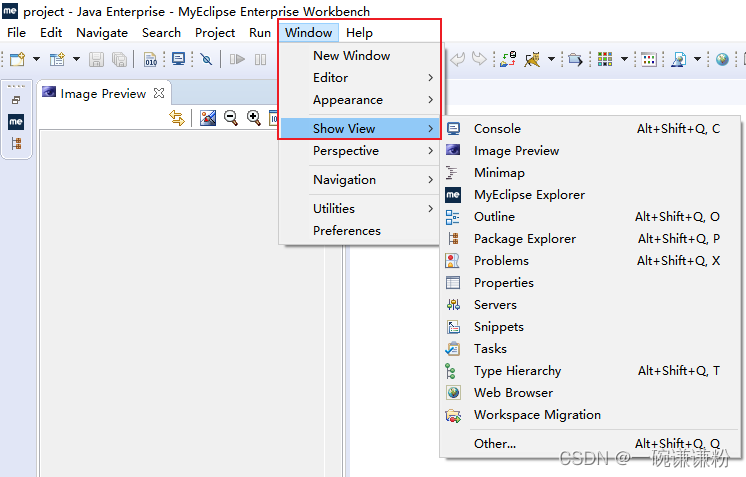Open the dropdown beside document-globe icon
746x477 pixels.
click(x=697, y=59)
